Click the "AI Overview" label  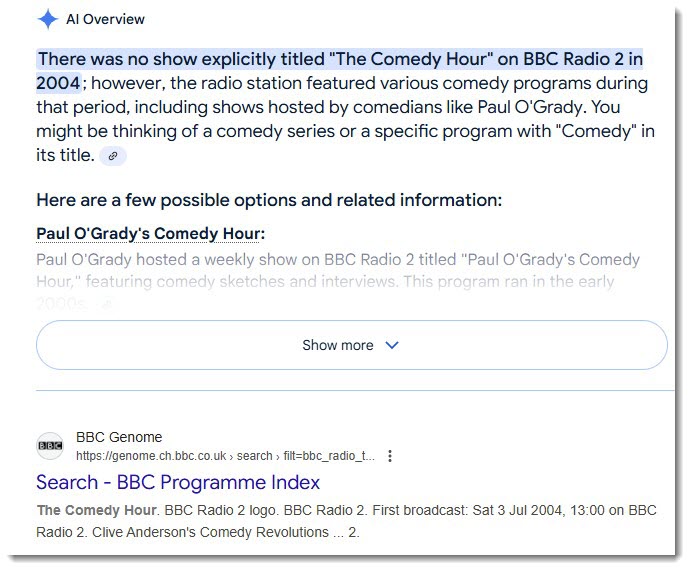click(x=105, y=19)
